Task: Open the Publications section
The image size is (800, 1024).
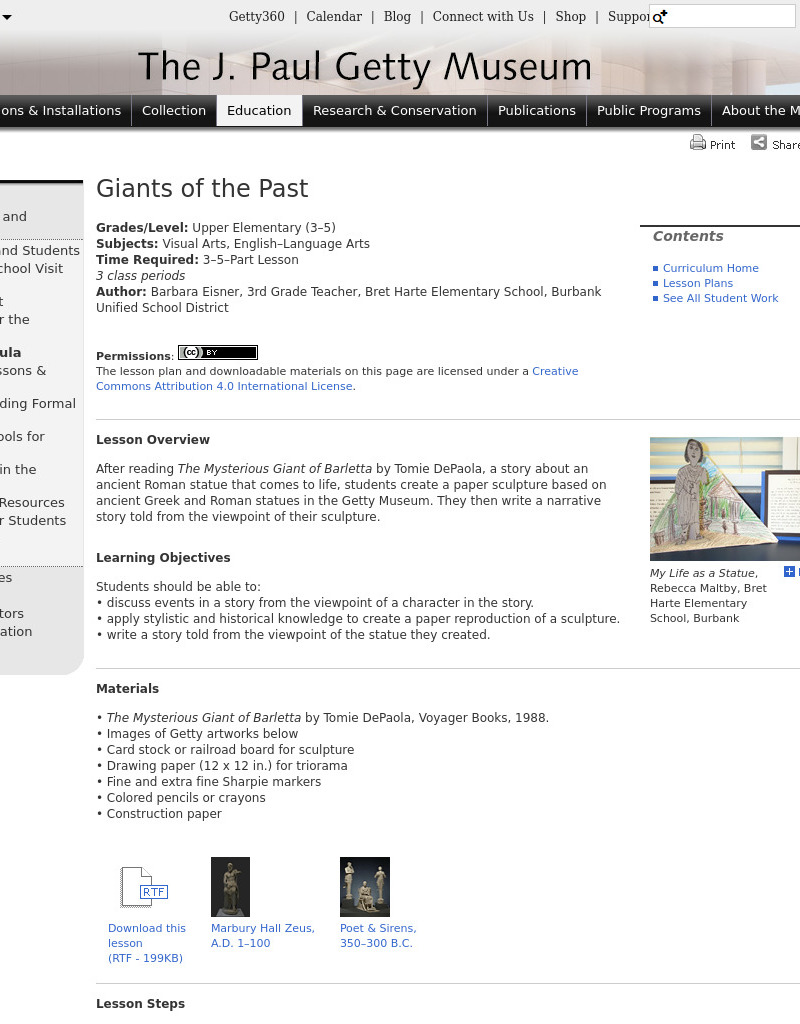Action: pos(536,110)
